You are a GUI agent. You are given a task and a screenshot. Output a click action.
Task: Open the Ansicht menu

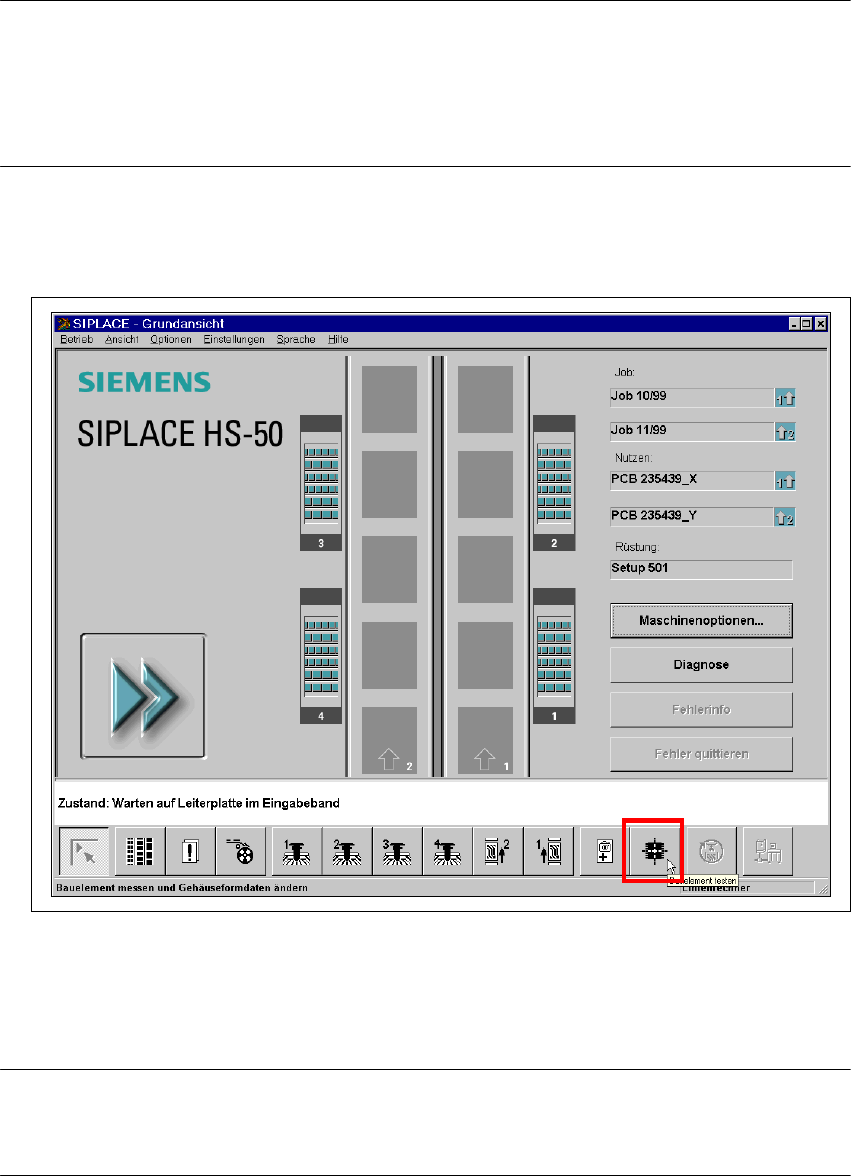(x=121, y=340)
